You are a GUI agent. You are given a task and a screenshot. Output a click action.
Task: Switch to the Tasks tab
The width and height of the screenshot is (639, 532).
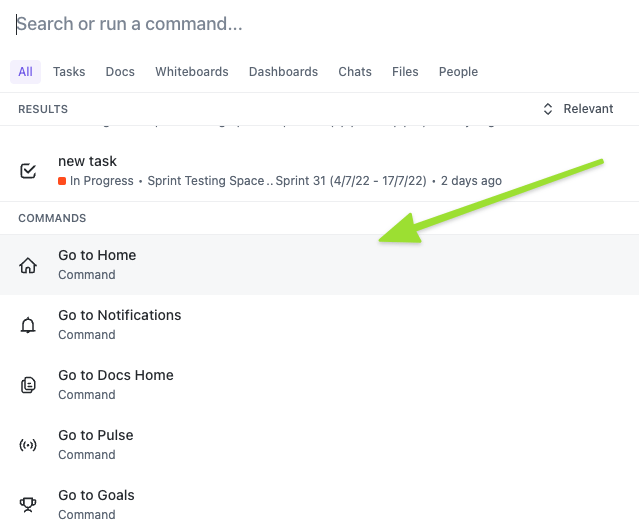point(69,72)
